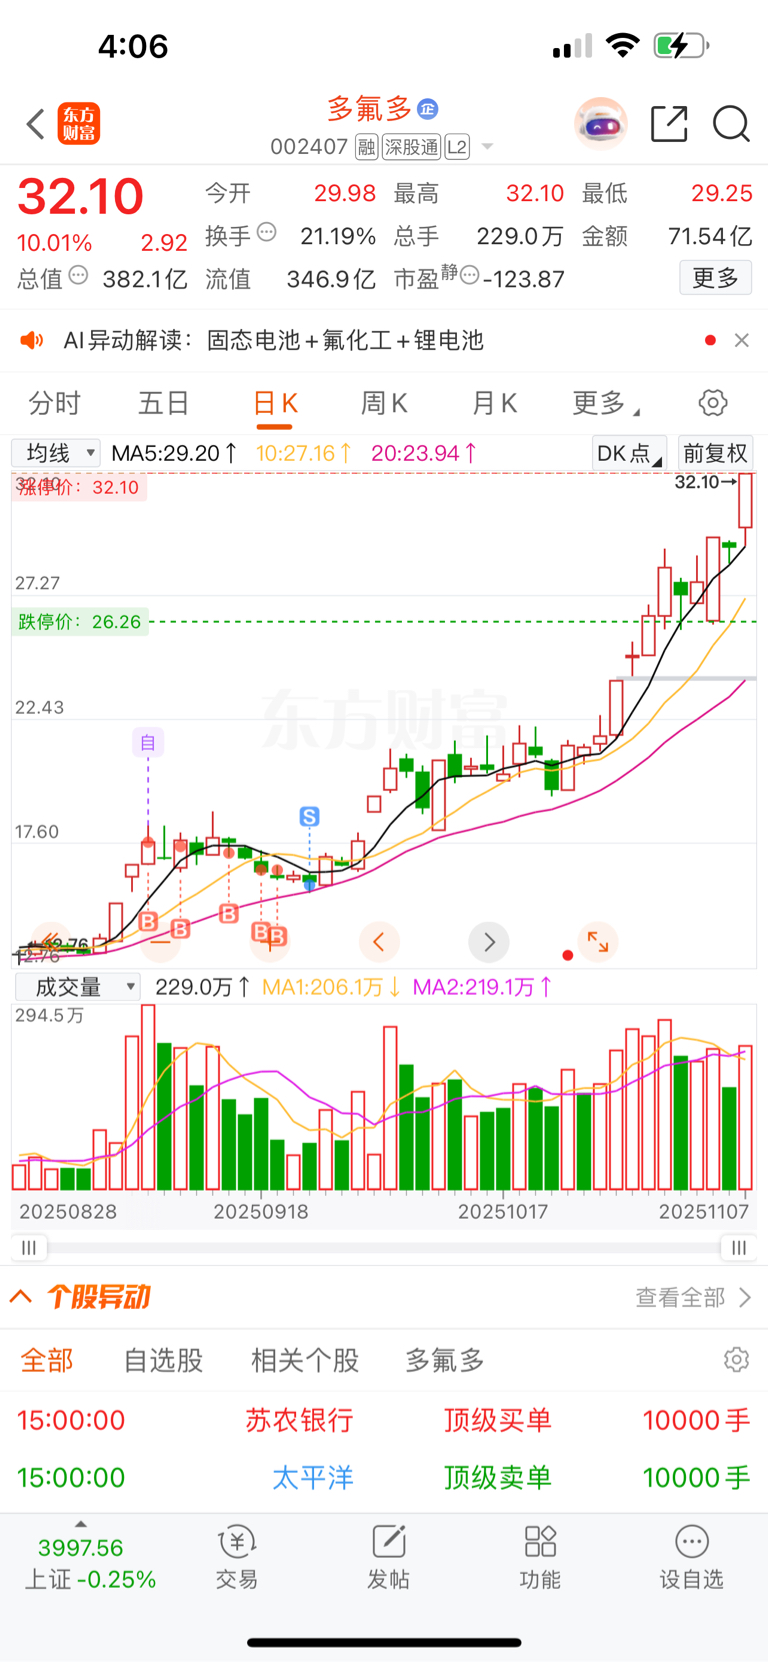Tap 顶级卖单 label in 太平洋 row
The width and height of the screenshot is (768, 1662).
[497, 1477]
